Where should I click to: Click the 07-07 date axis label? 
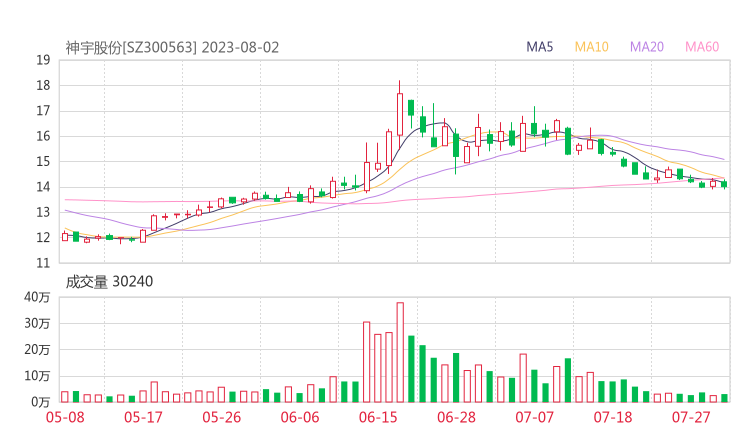tap(534, 417)
